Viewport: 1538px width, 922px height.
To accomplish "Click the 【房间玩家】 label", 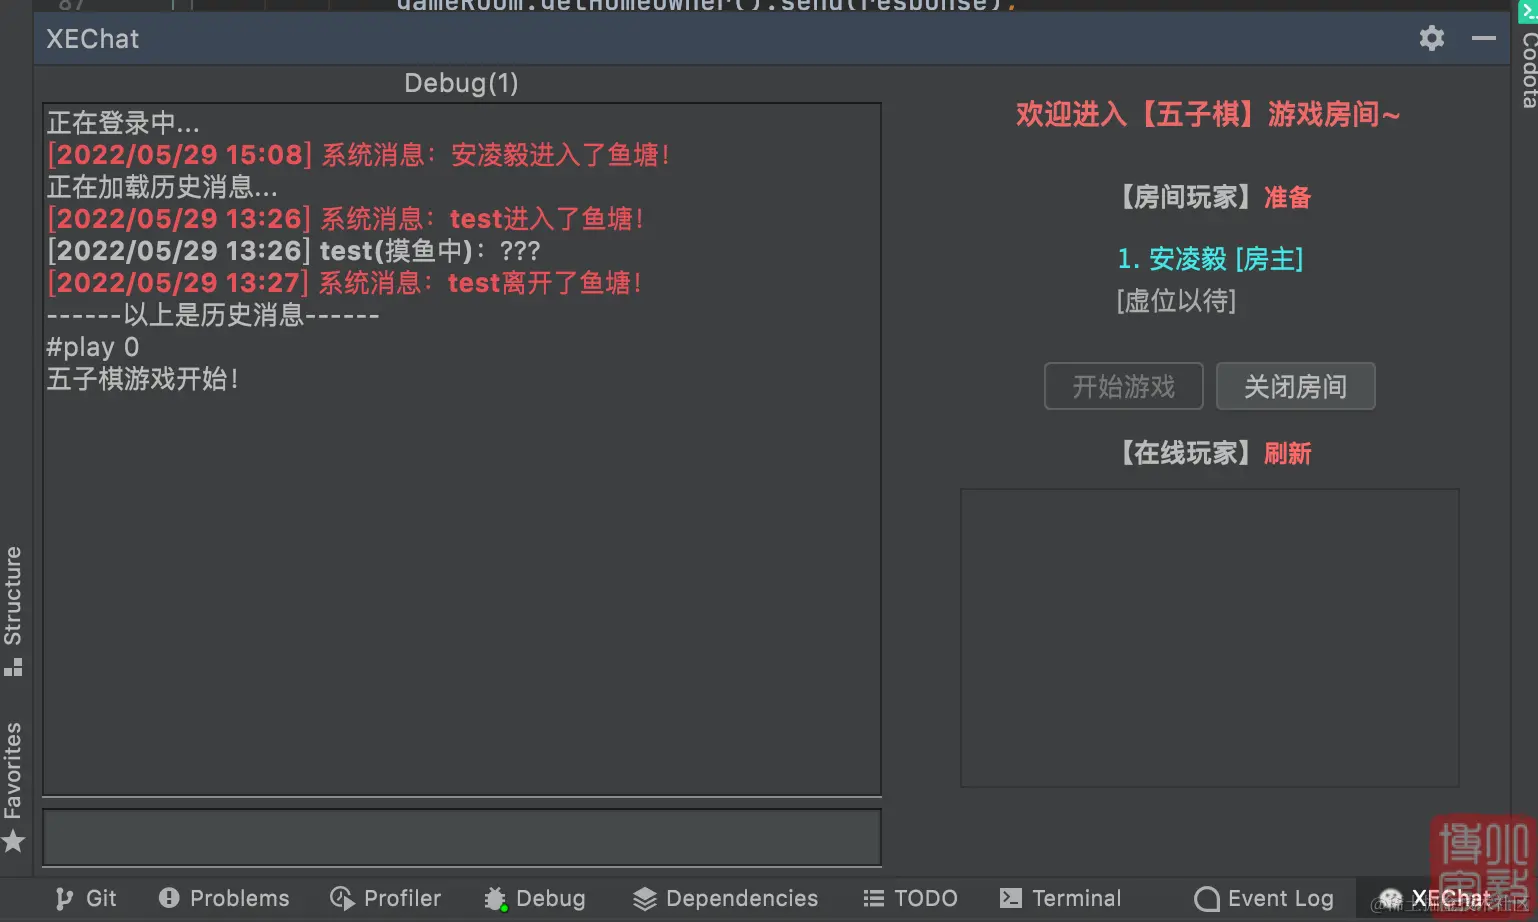I will pyautogui.click(x=1185, y=197).
